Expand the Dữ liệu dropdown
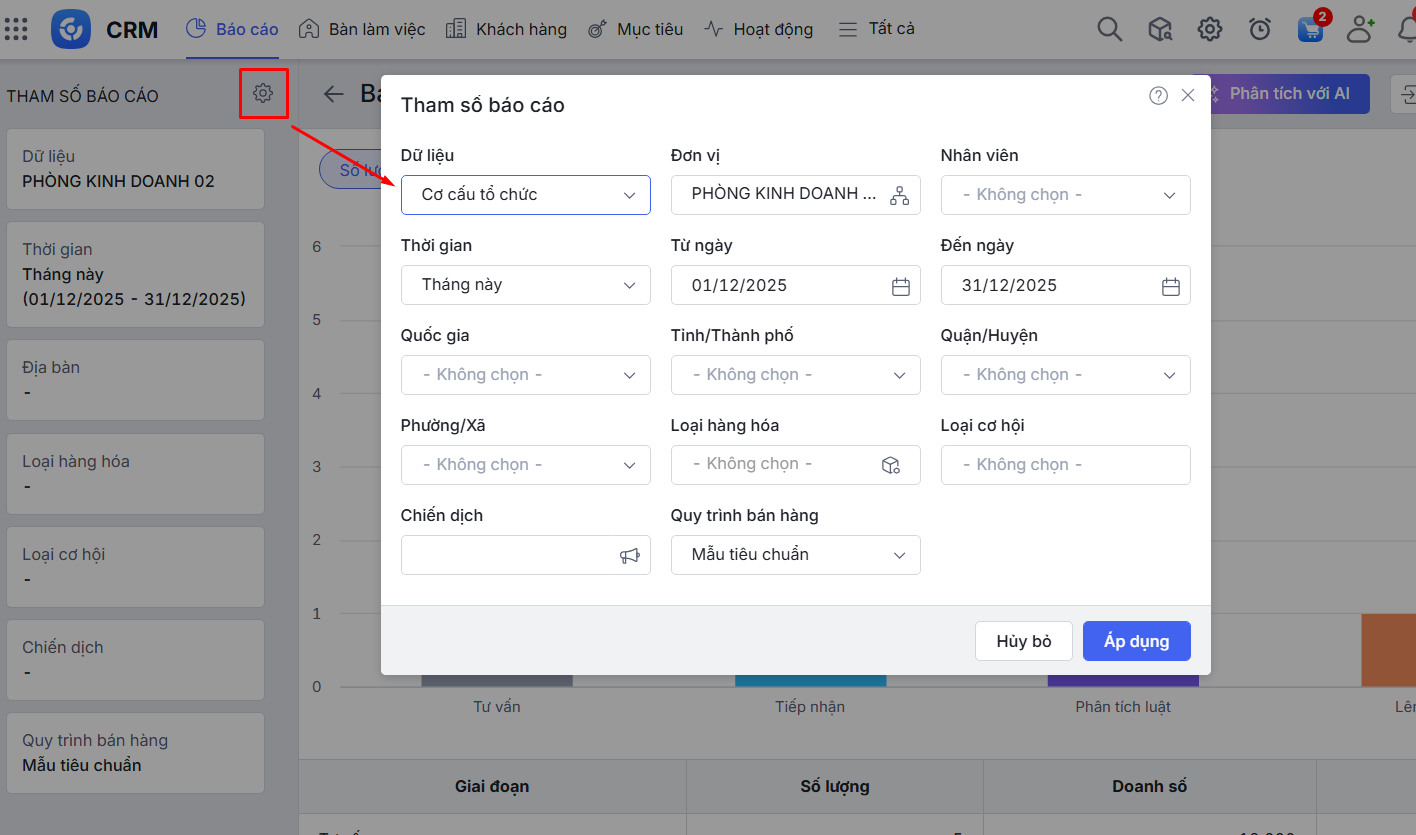1416x835 pixels. point(525,195)
